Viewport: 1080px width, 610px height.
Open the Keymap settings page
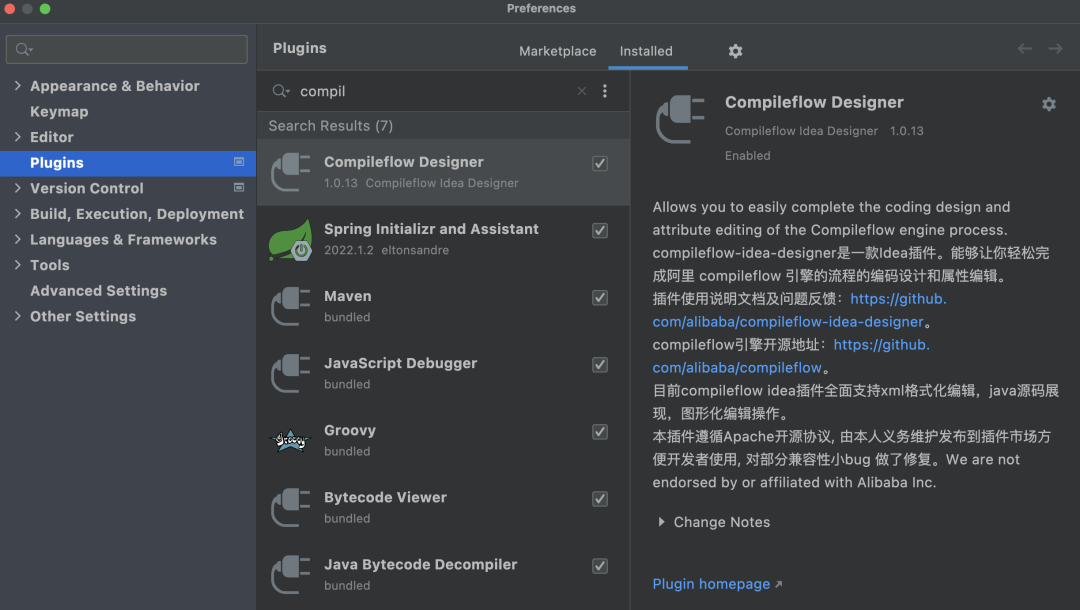click(59, 112)
